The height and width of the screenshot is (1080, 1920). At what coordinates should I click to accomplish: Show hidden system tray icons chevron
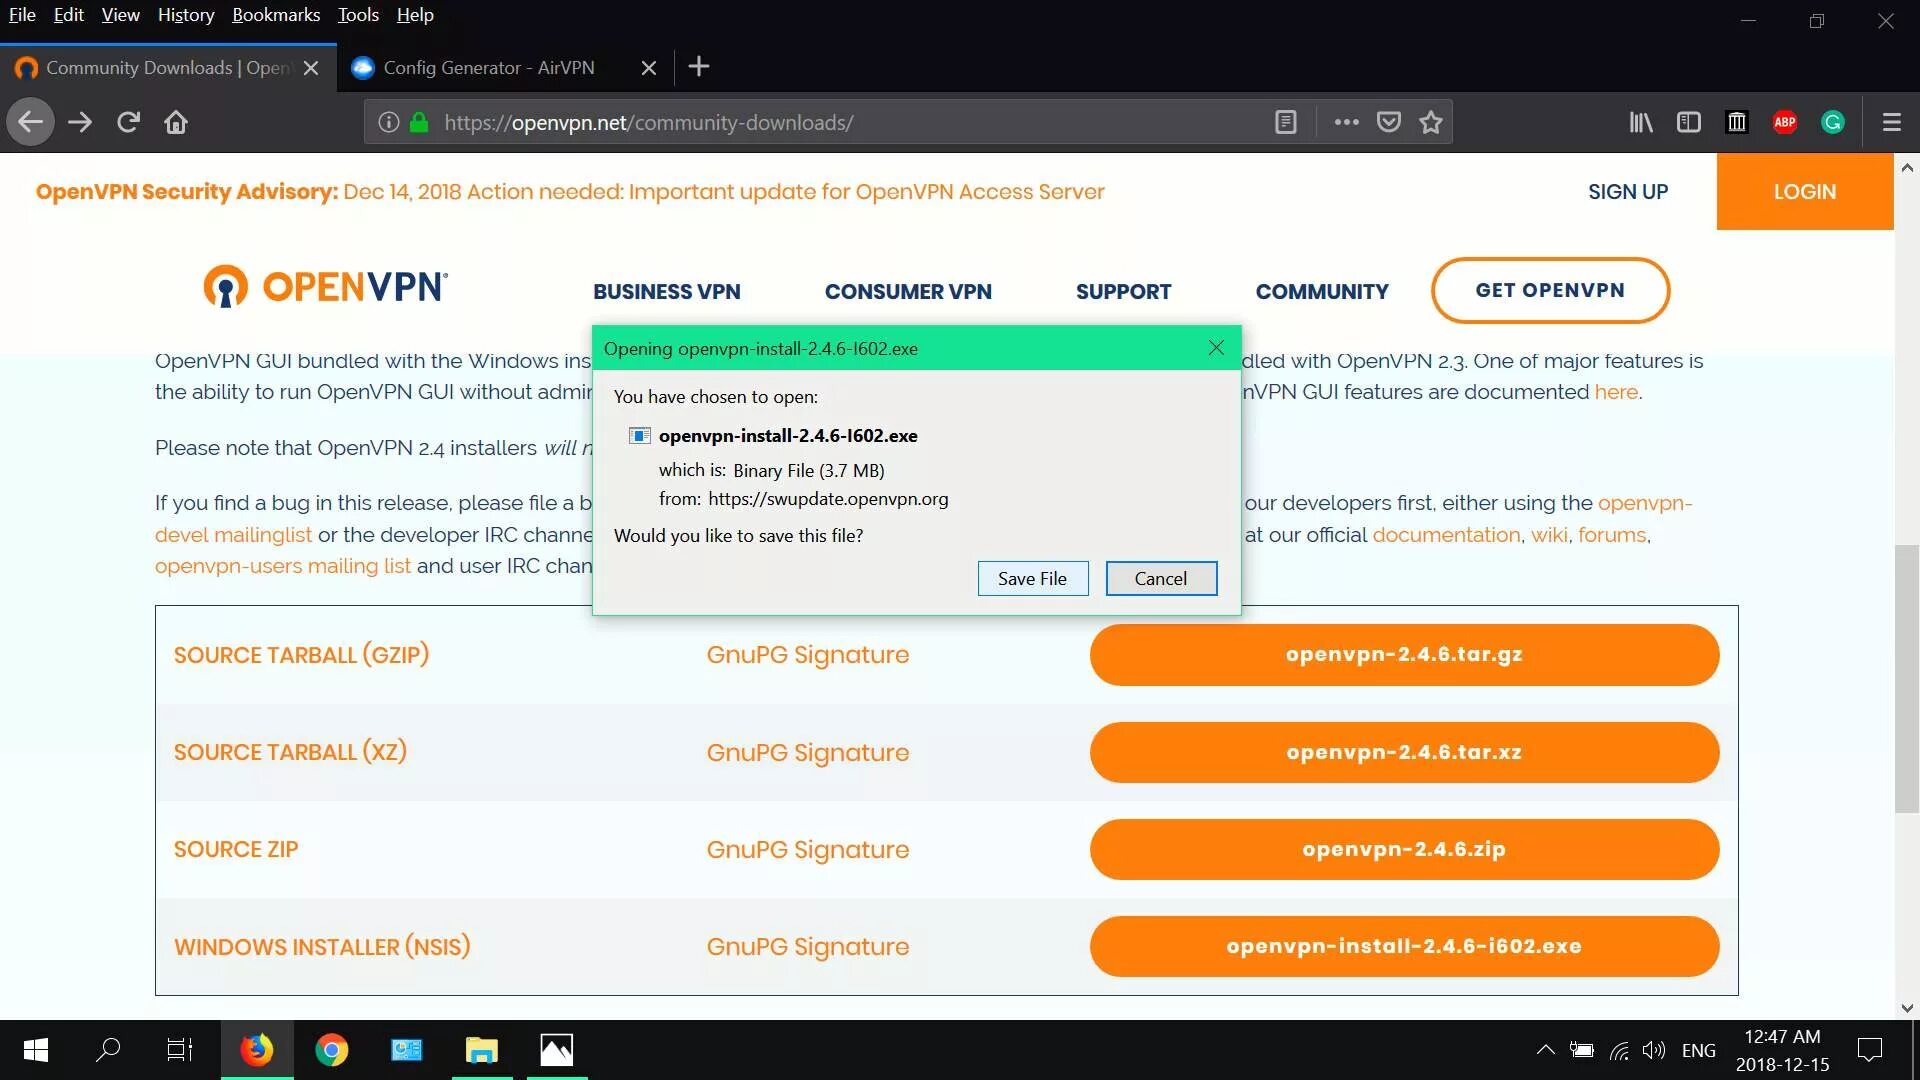[x=1545, y=1050]
